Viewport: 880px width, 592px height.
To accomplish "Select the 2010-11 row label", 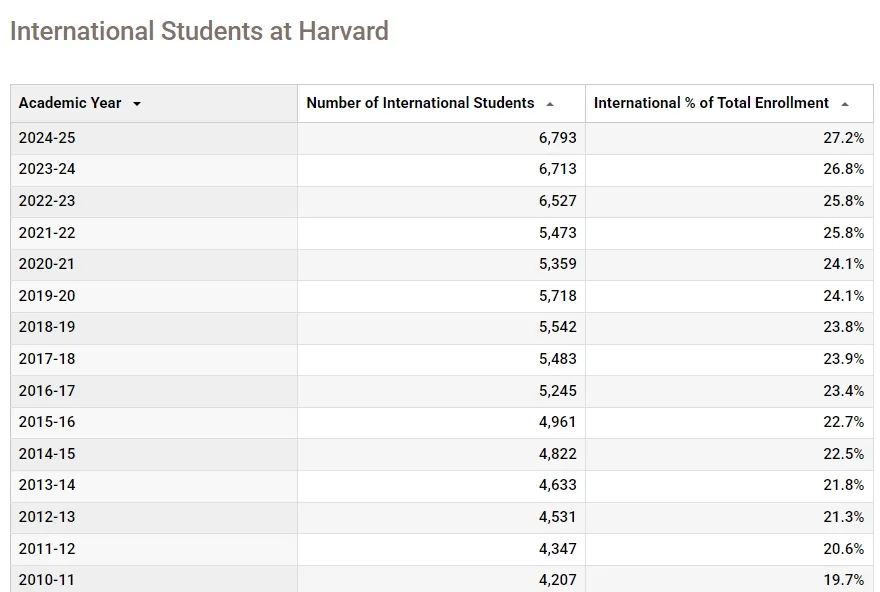I will (47, 580).
